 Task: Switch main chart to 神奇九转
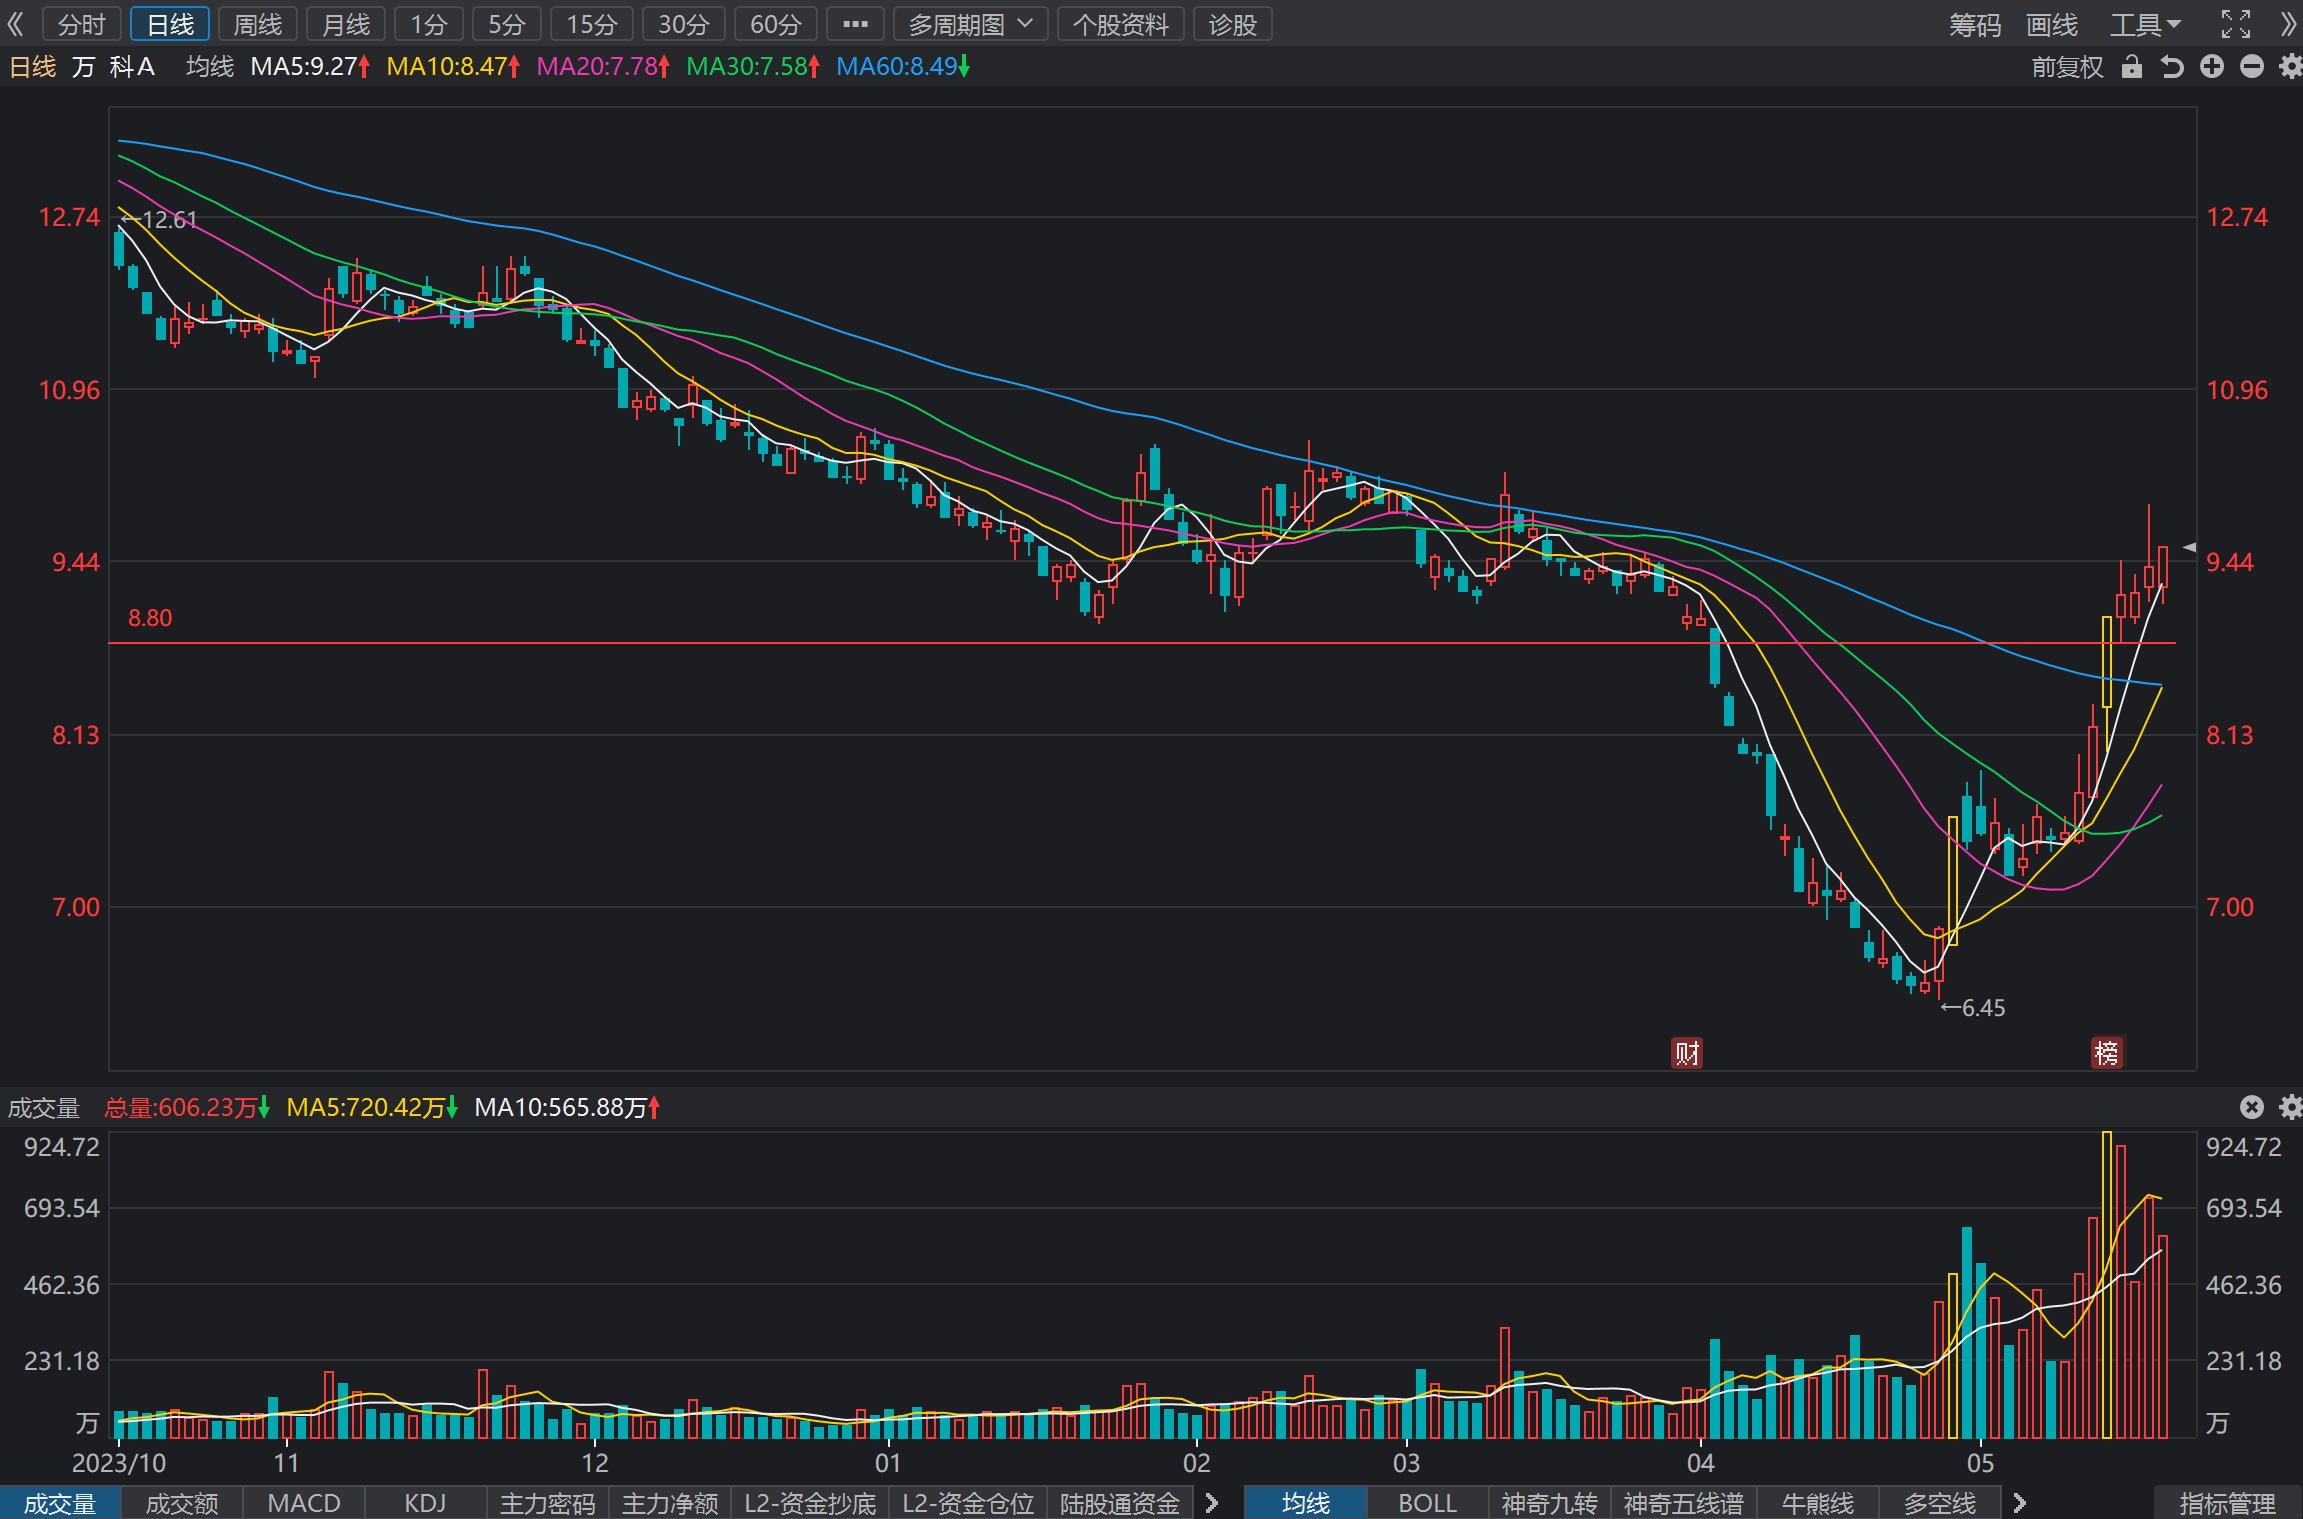point(1550,1503)
